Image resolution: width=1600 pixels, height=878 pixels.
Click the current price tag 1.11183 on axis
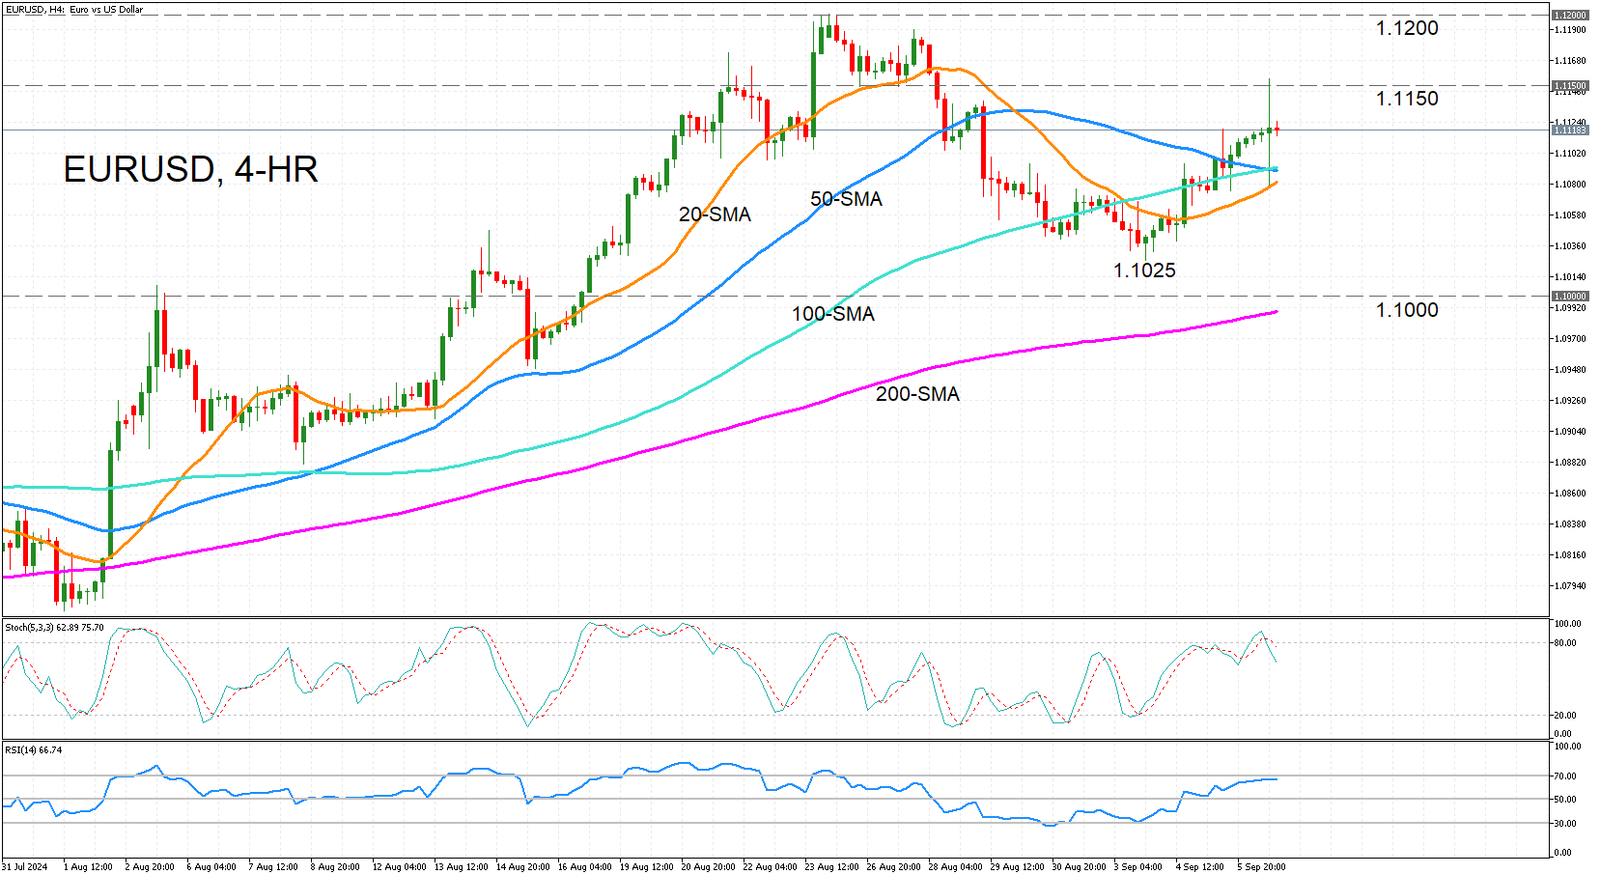point(1570,130)
